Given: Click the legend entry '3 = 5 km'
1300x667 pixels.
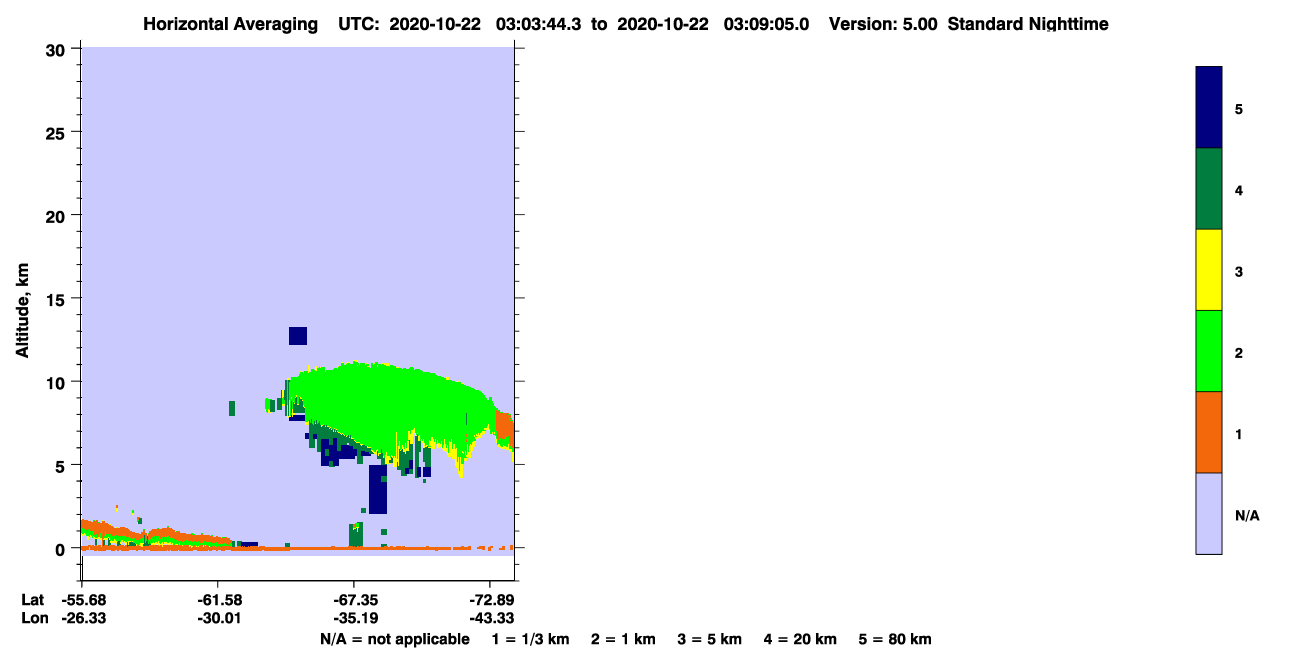Looking at the screenshot, I should [x=710, y=639].
